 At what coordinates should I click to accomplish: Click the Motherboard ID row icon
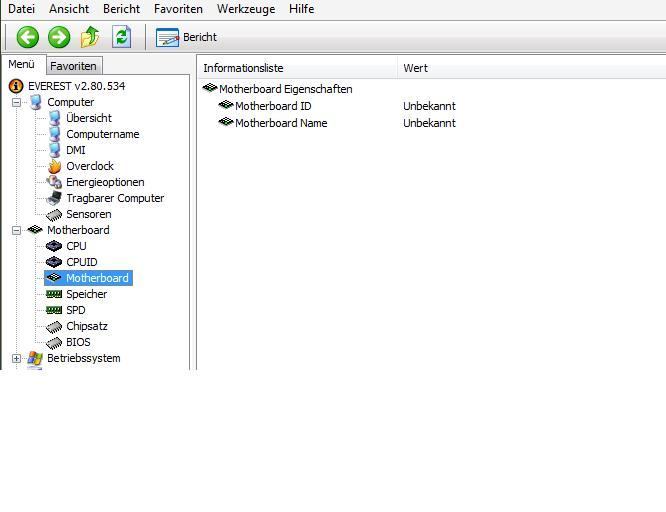pyautogui.click(x=226, y=105)
